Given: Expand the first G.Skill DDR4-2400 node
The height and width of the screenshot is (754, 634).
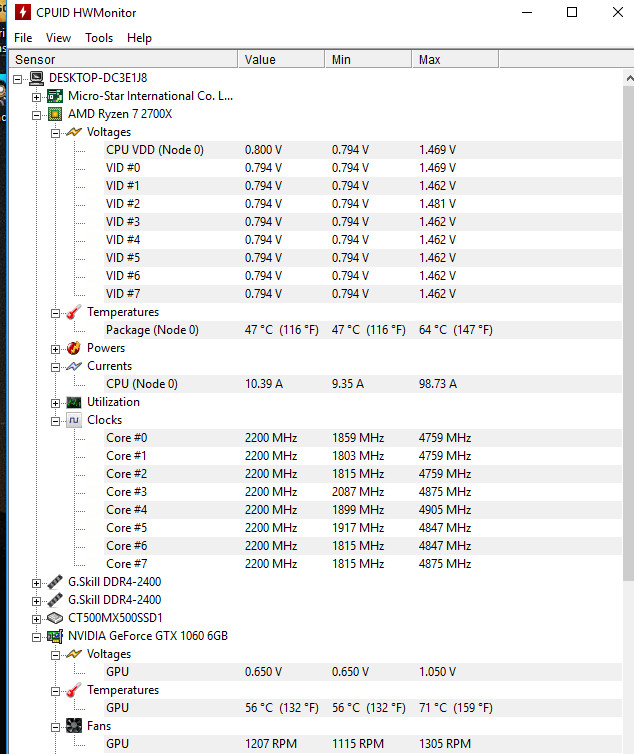Looking at the screenshot, I should 37,583.
